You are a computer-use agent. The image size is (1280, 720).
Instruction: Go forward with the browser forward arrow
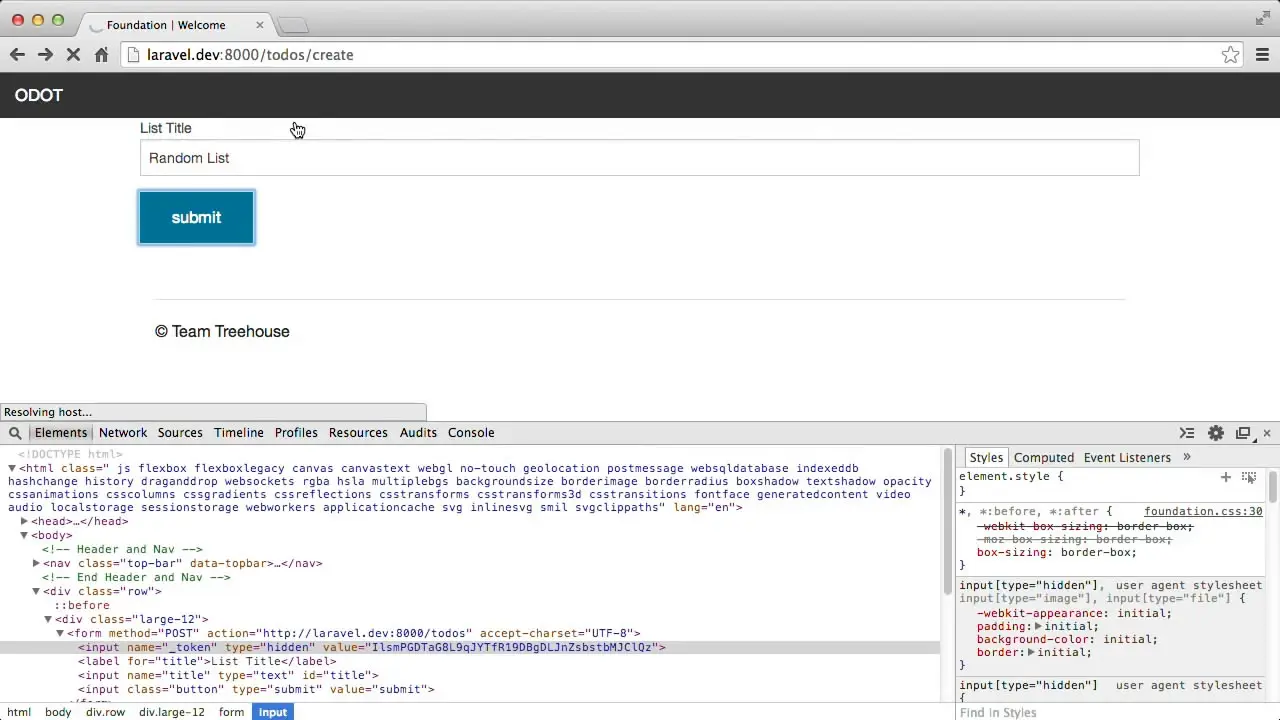pyautogui.click(x=45, y=55)
